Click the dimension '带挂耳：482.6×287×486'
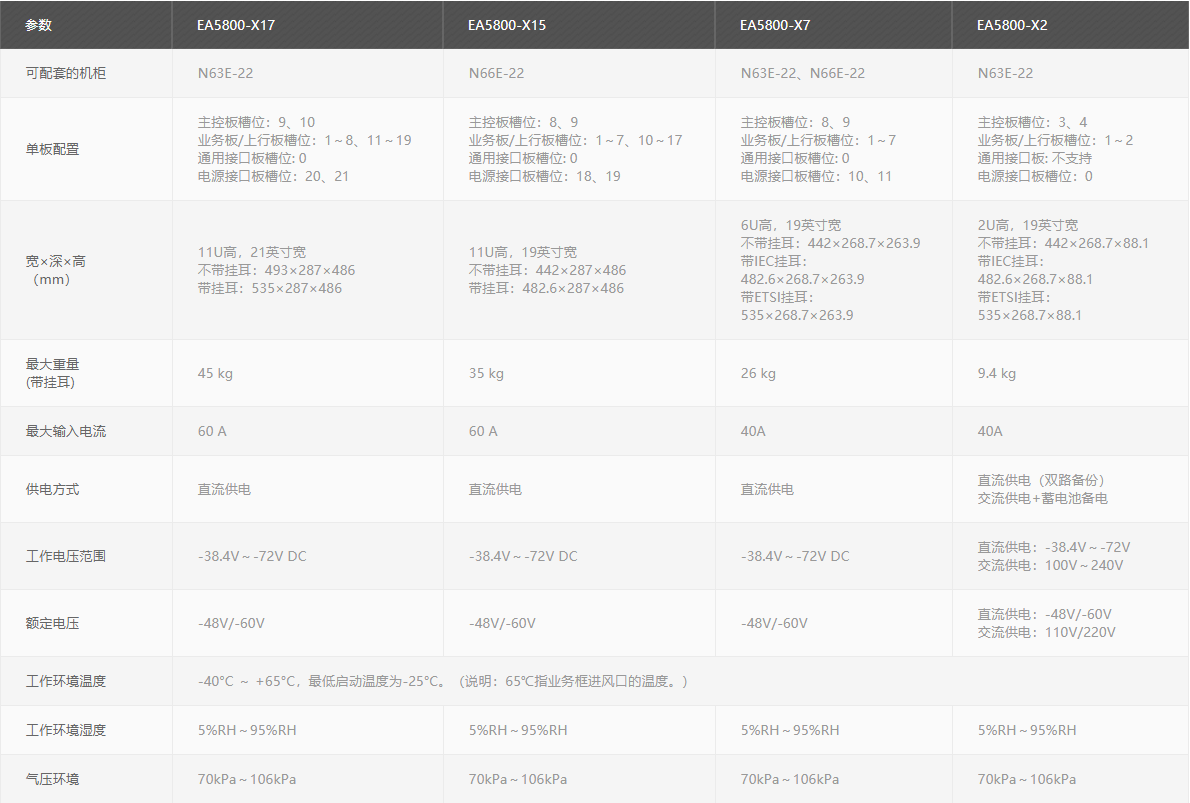Image resolution: width=1190 pixels, height=803 pixels. [546, 288]
